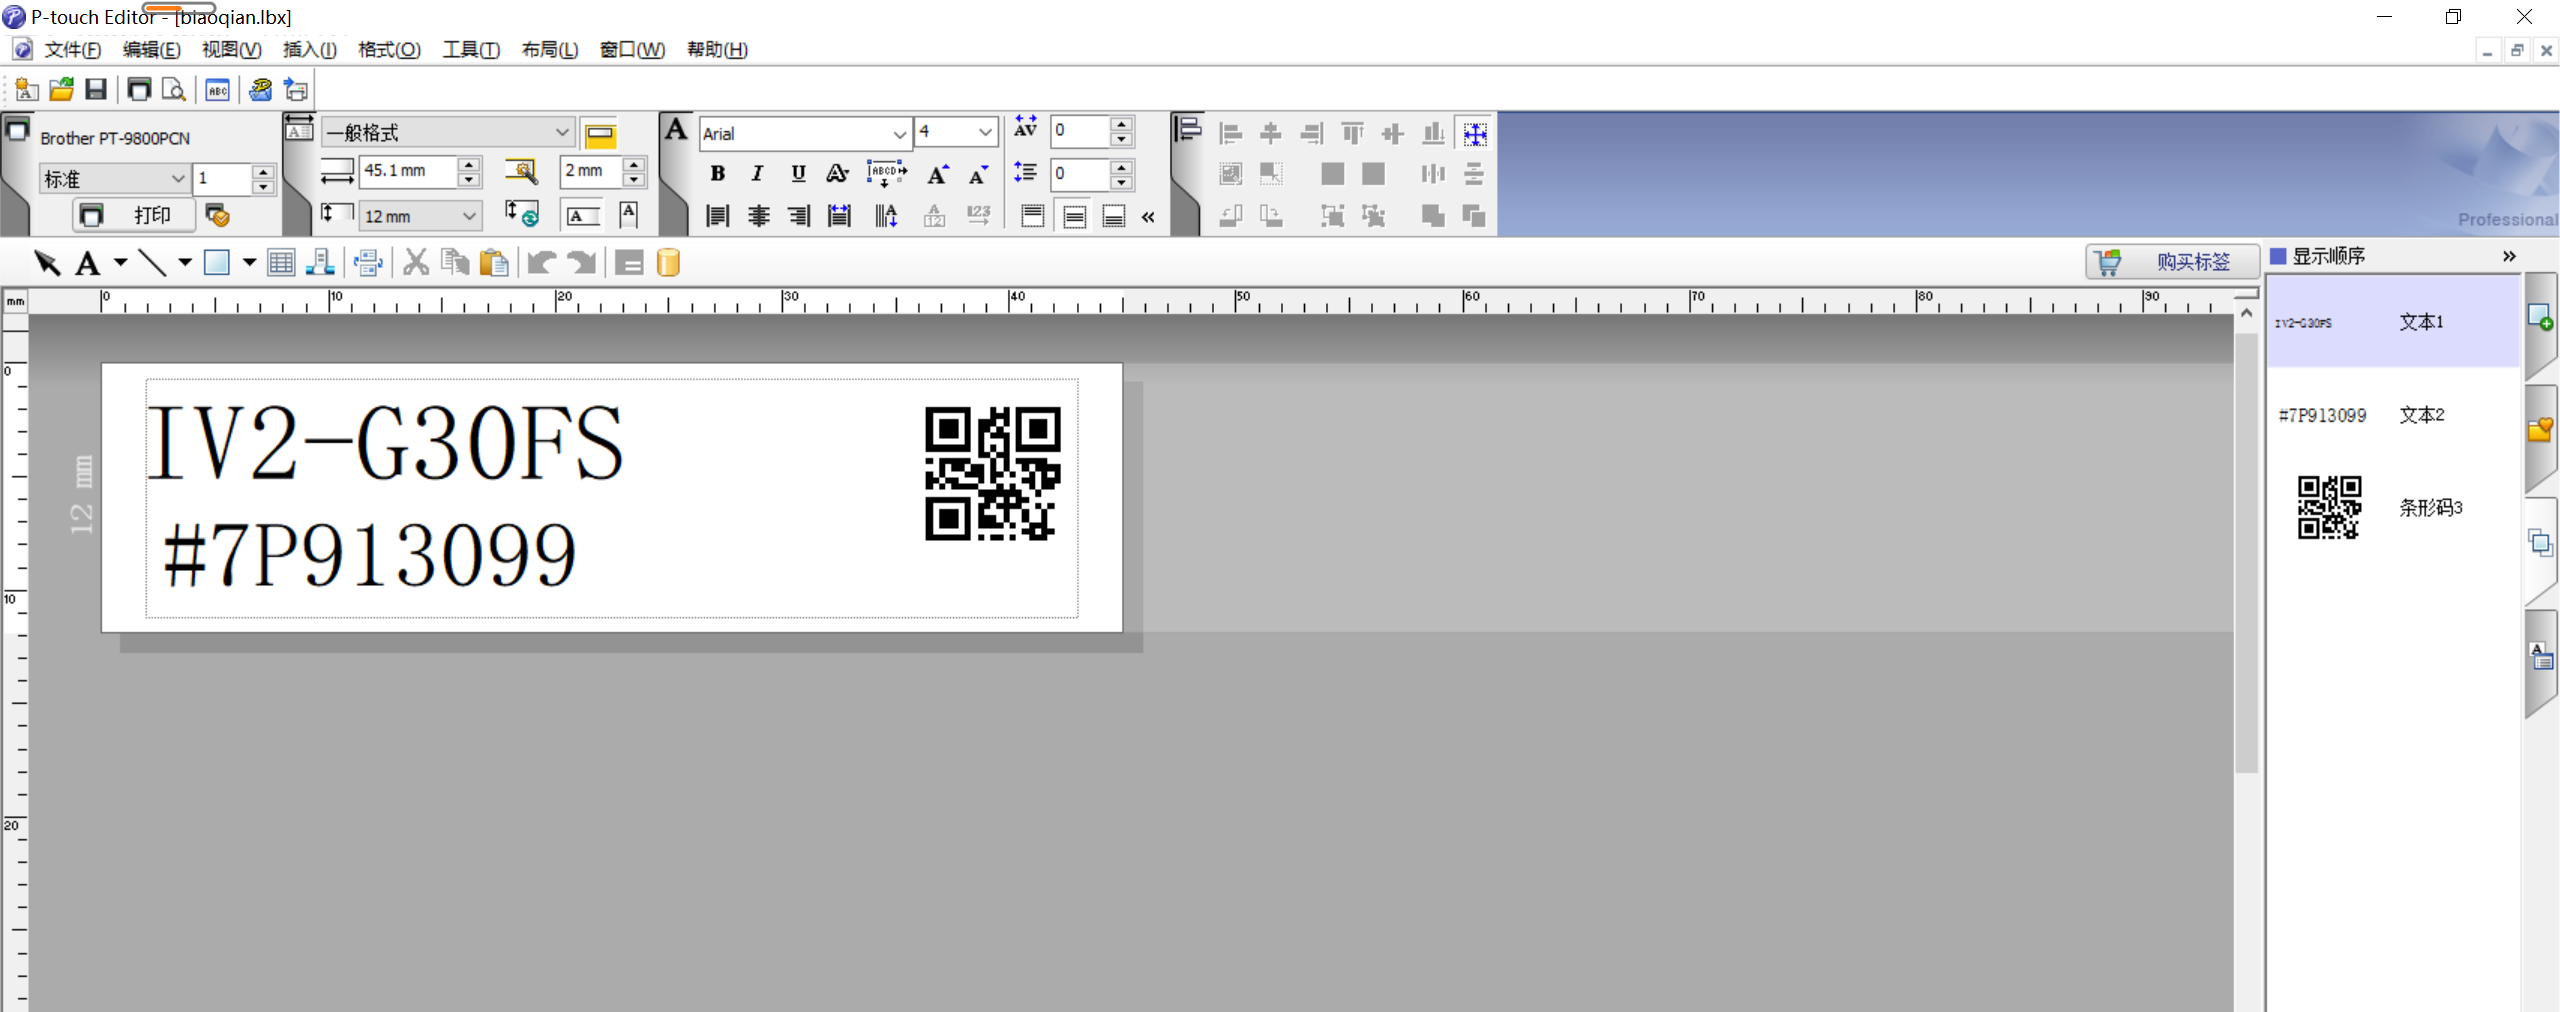Open the 布局(L) menu

550,50
